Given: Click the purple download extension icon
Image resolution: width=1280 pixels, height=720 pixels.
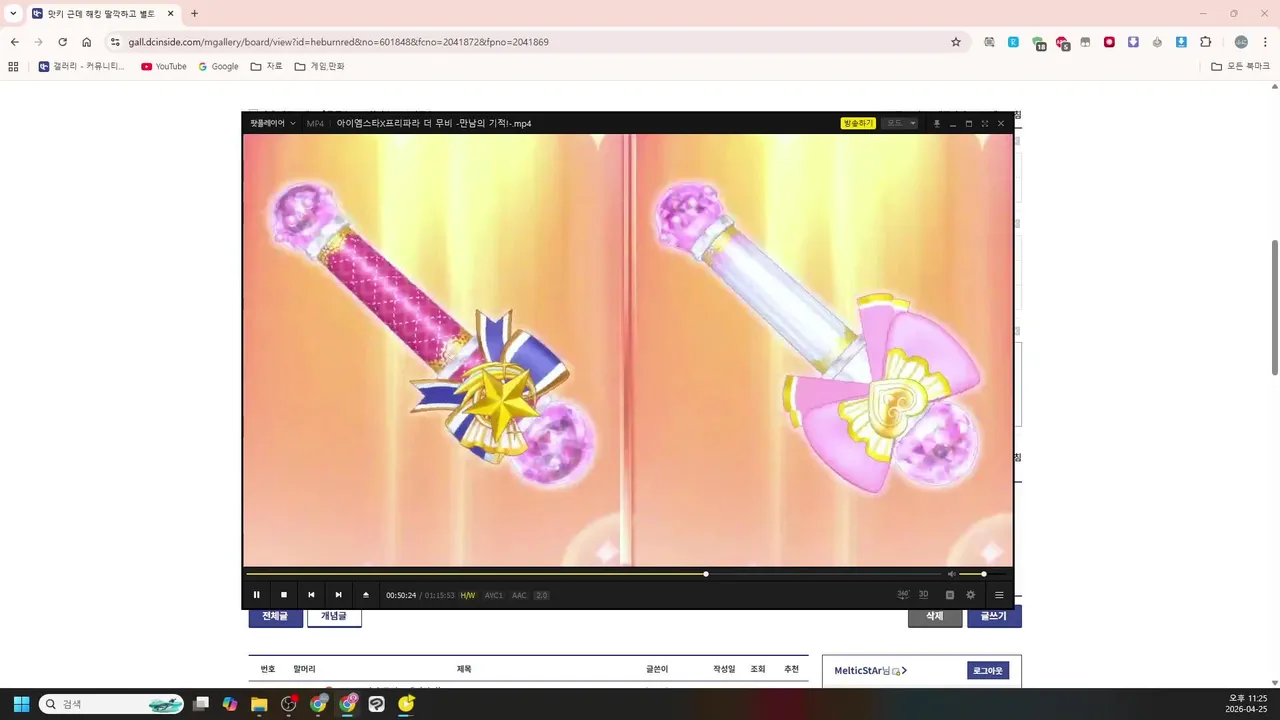Looking at the screenshot, I should pos(1133,42).
